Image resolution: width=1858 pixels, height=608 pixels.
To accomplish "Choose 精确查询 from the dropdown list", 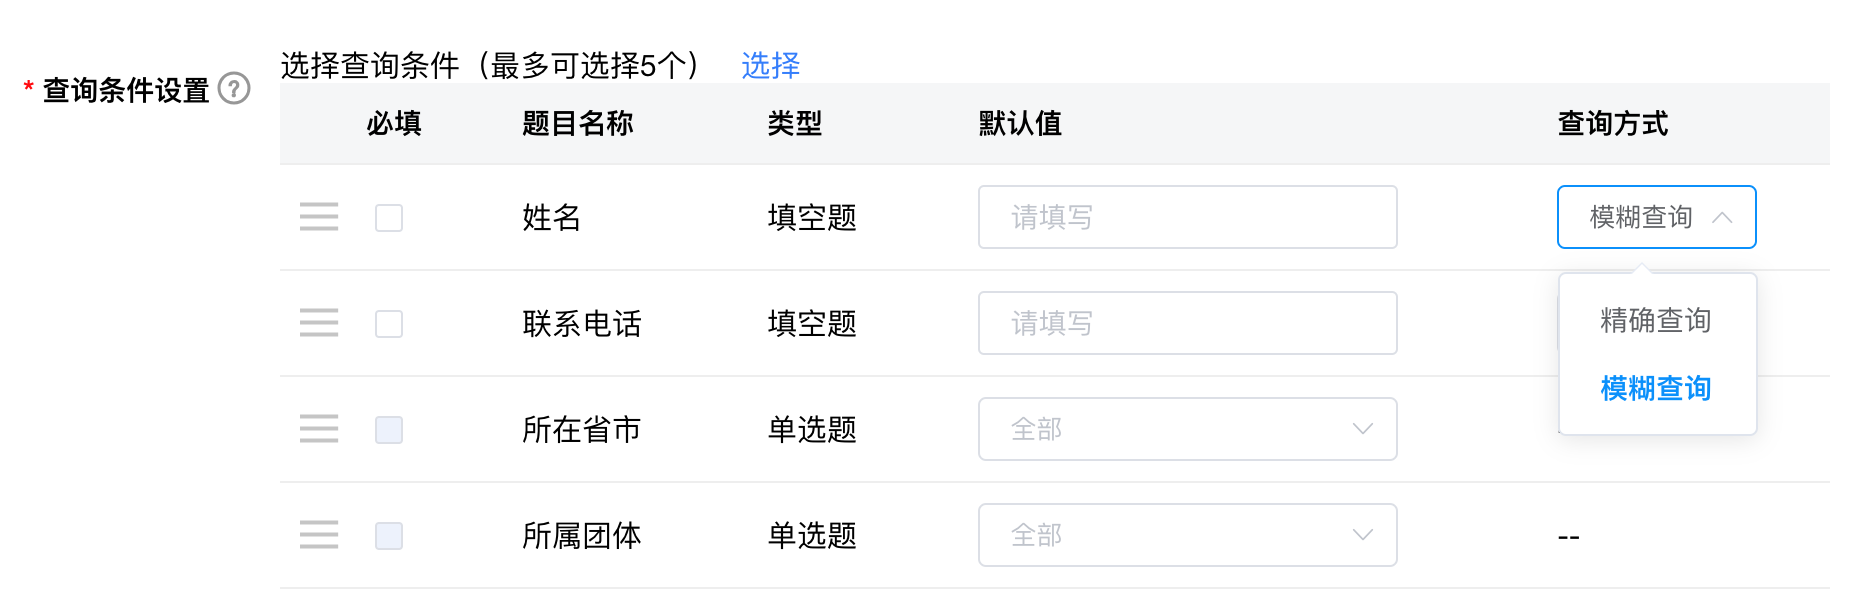I will click(1657, 320).
